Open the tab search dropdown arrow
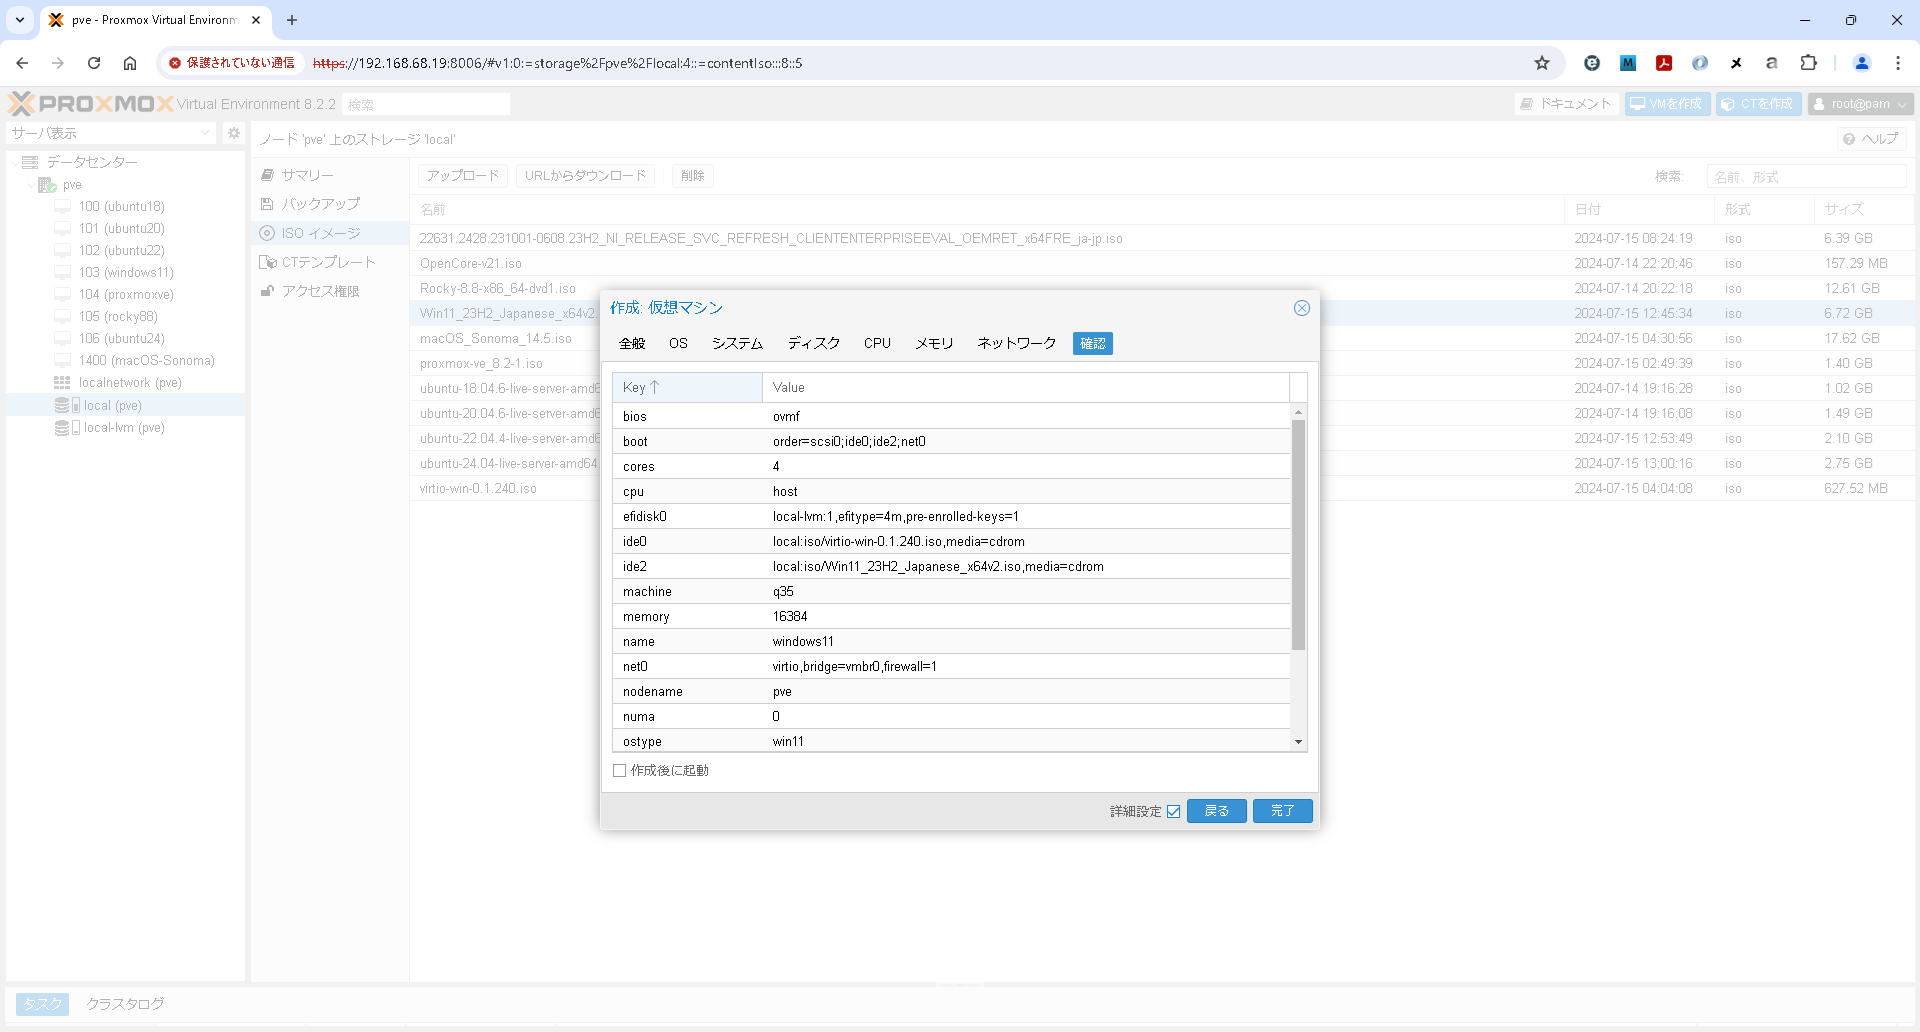This screenshot has height=1032, width=1920. 20,20
